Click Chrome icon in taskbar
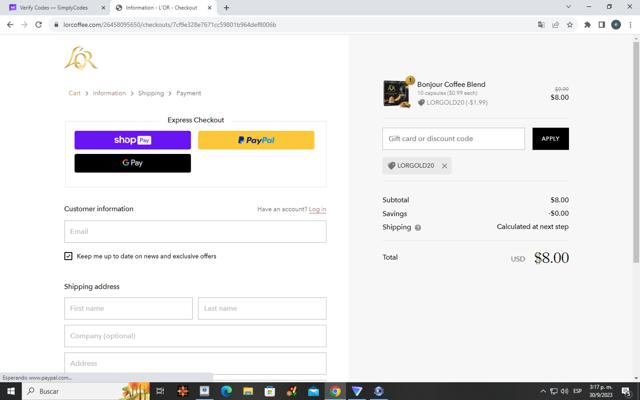The width and height of the screenshot is (640, 400). tap(335, 391)
